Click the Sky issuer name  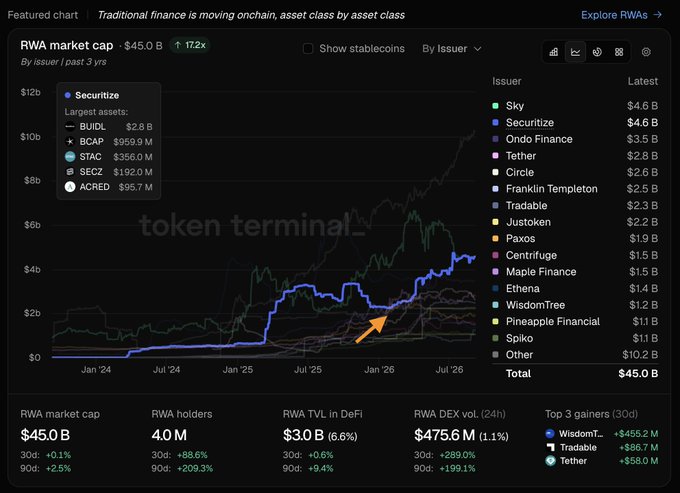click(x=515, y=105)
